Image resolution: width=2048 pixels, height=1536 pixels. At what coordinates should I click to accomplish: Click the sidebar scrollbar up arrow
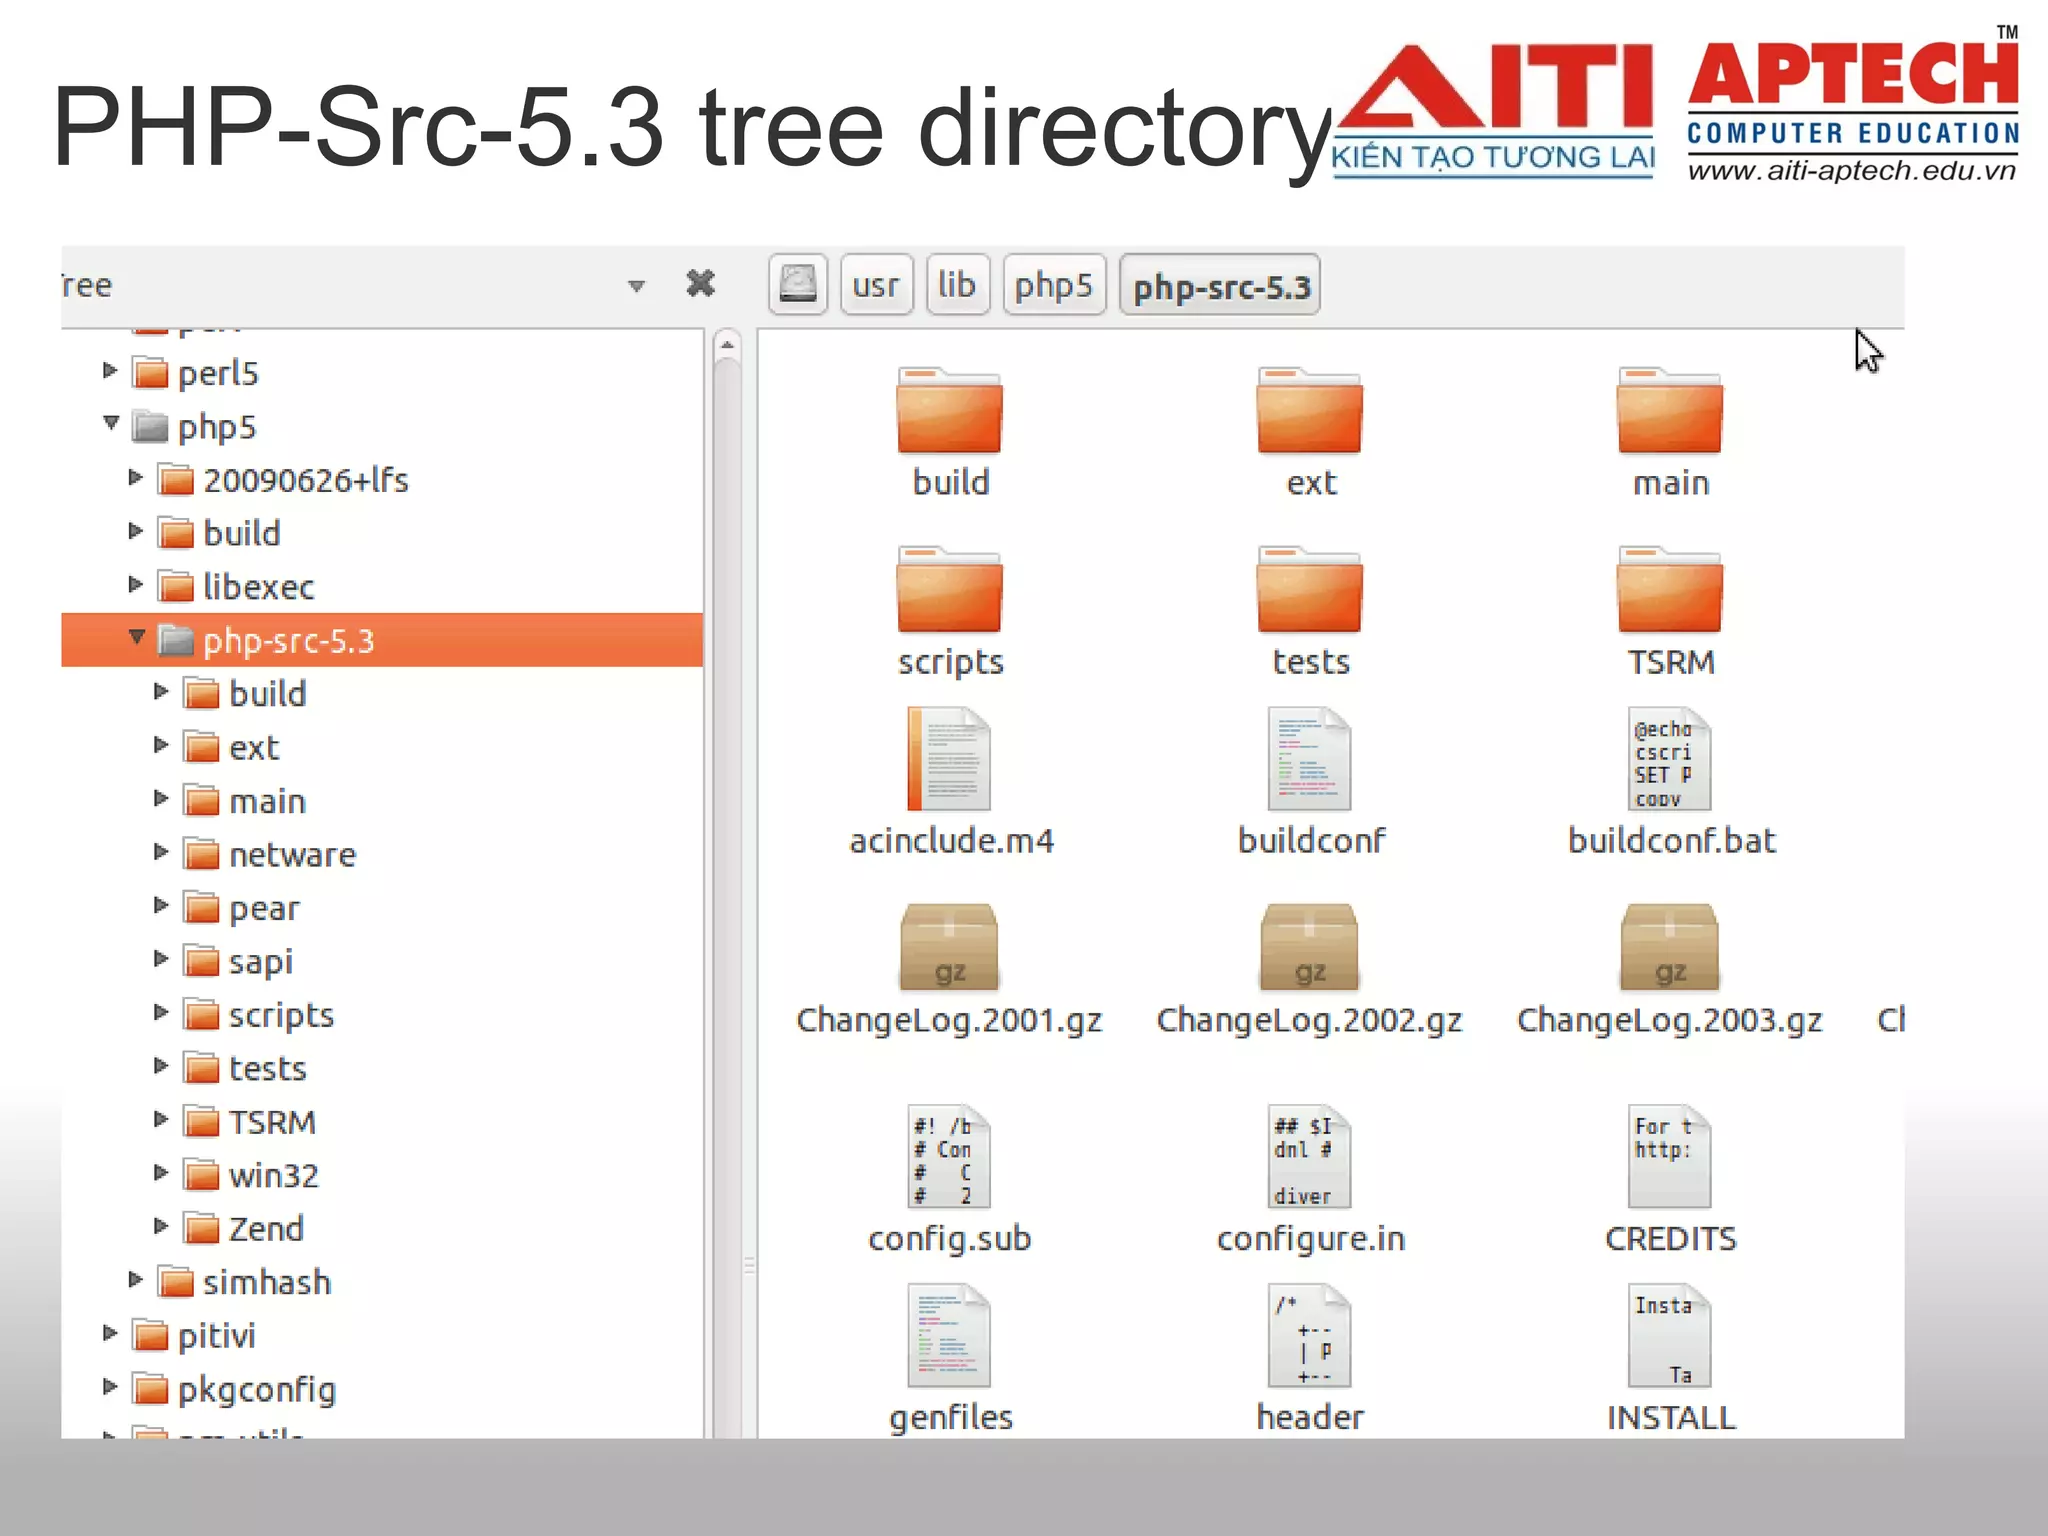(727, 345)
